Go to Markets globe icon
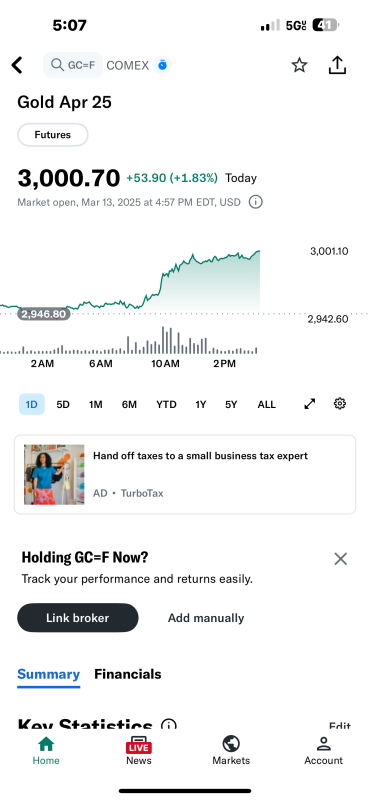Image resolution: width=370 pixels, height=800 pixels. click(x=231, y=750)
